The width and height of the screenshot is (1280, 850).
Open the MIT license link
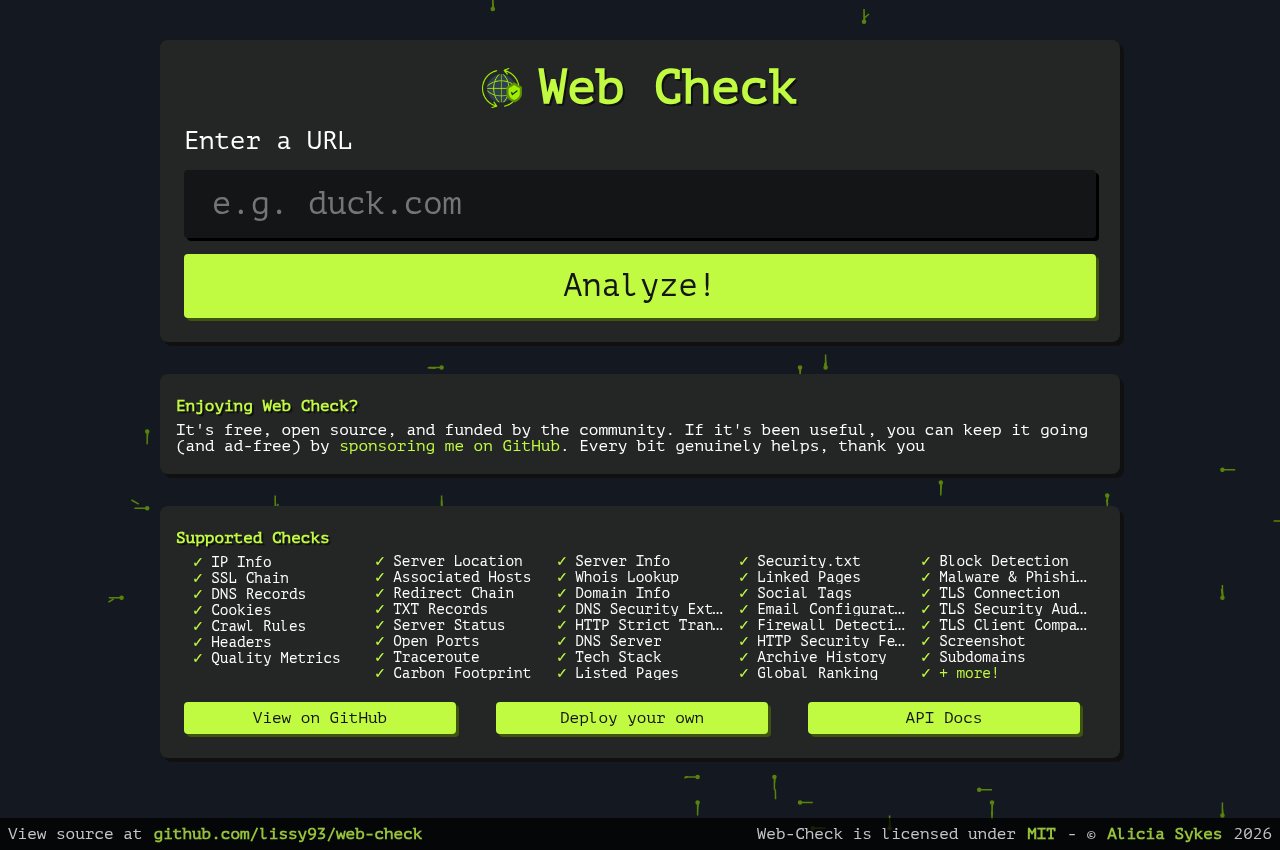(1041, 834)
